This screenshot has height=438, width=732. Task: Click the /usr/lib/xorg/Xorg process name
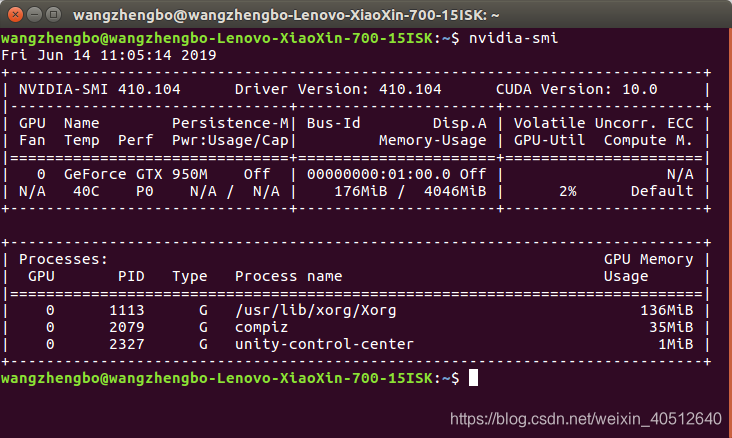pyautogui.click(x=316, y=310)
